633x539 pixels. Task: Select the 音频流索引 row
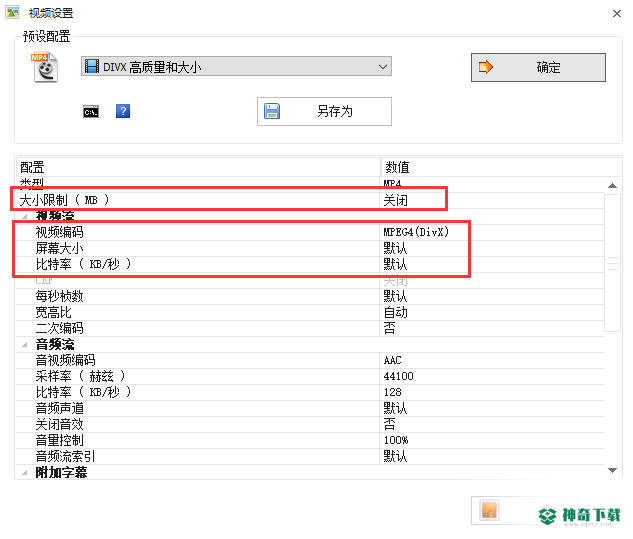click(x=310, y=456)
